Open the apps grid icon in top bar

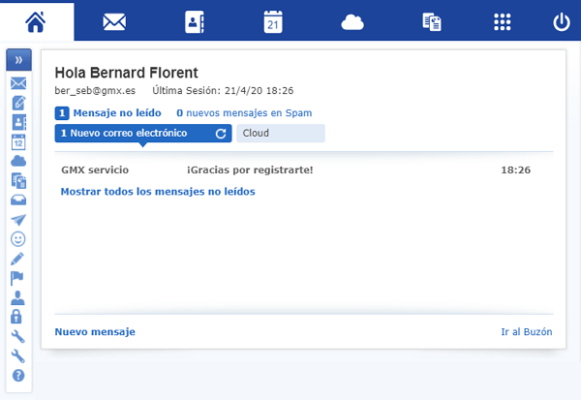pos(502,22)
